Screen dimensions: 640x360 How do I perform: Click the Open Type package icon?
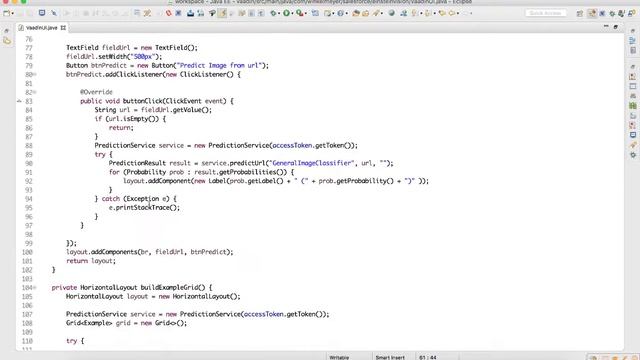point(356,13)
